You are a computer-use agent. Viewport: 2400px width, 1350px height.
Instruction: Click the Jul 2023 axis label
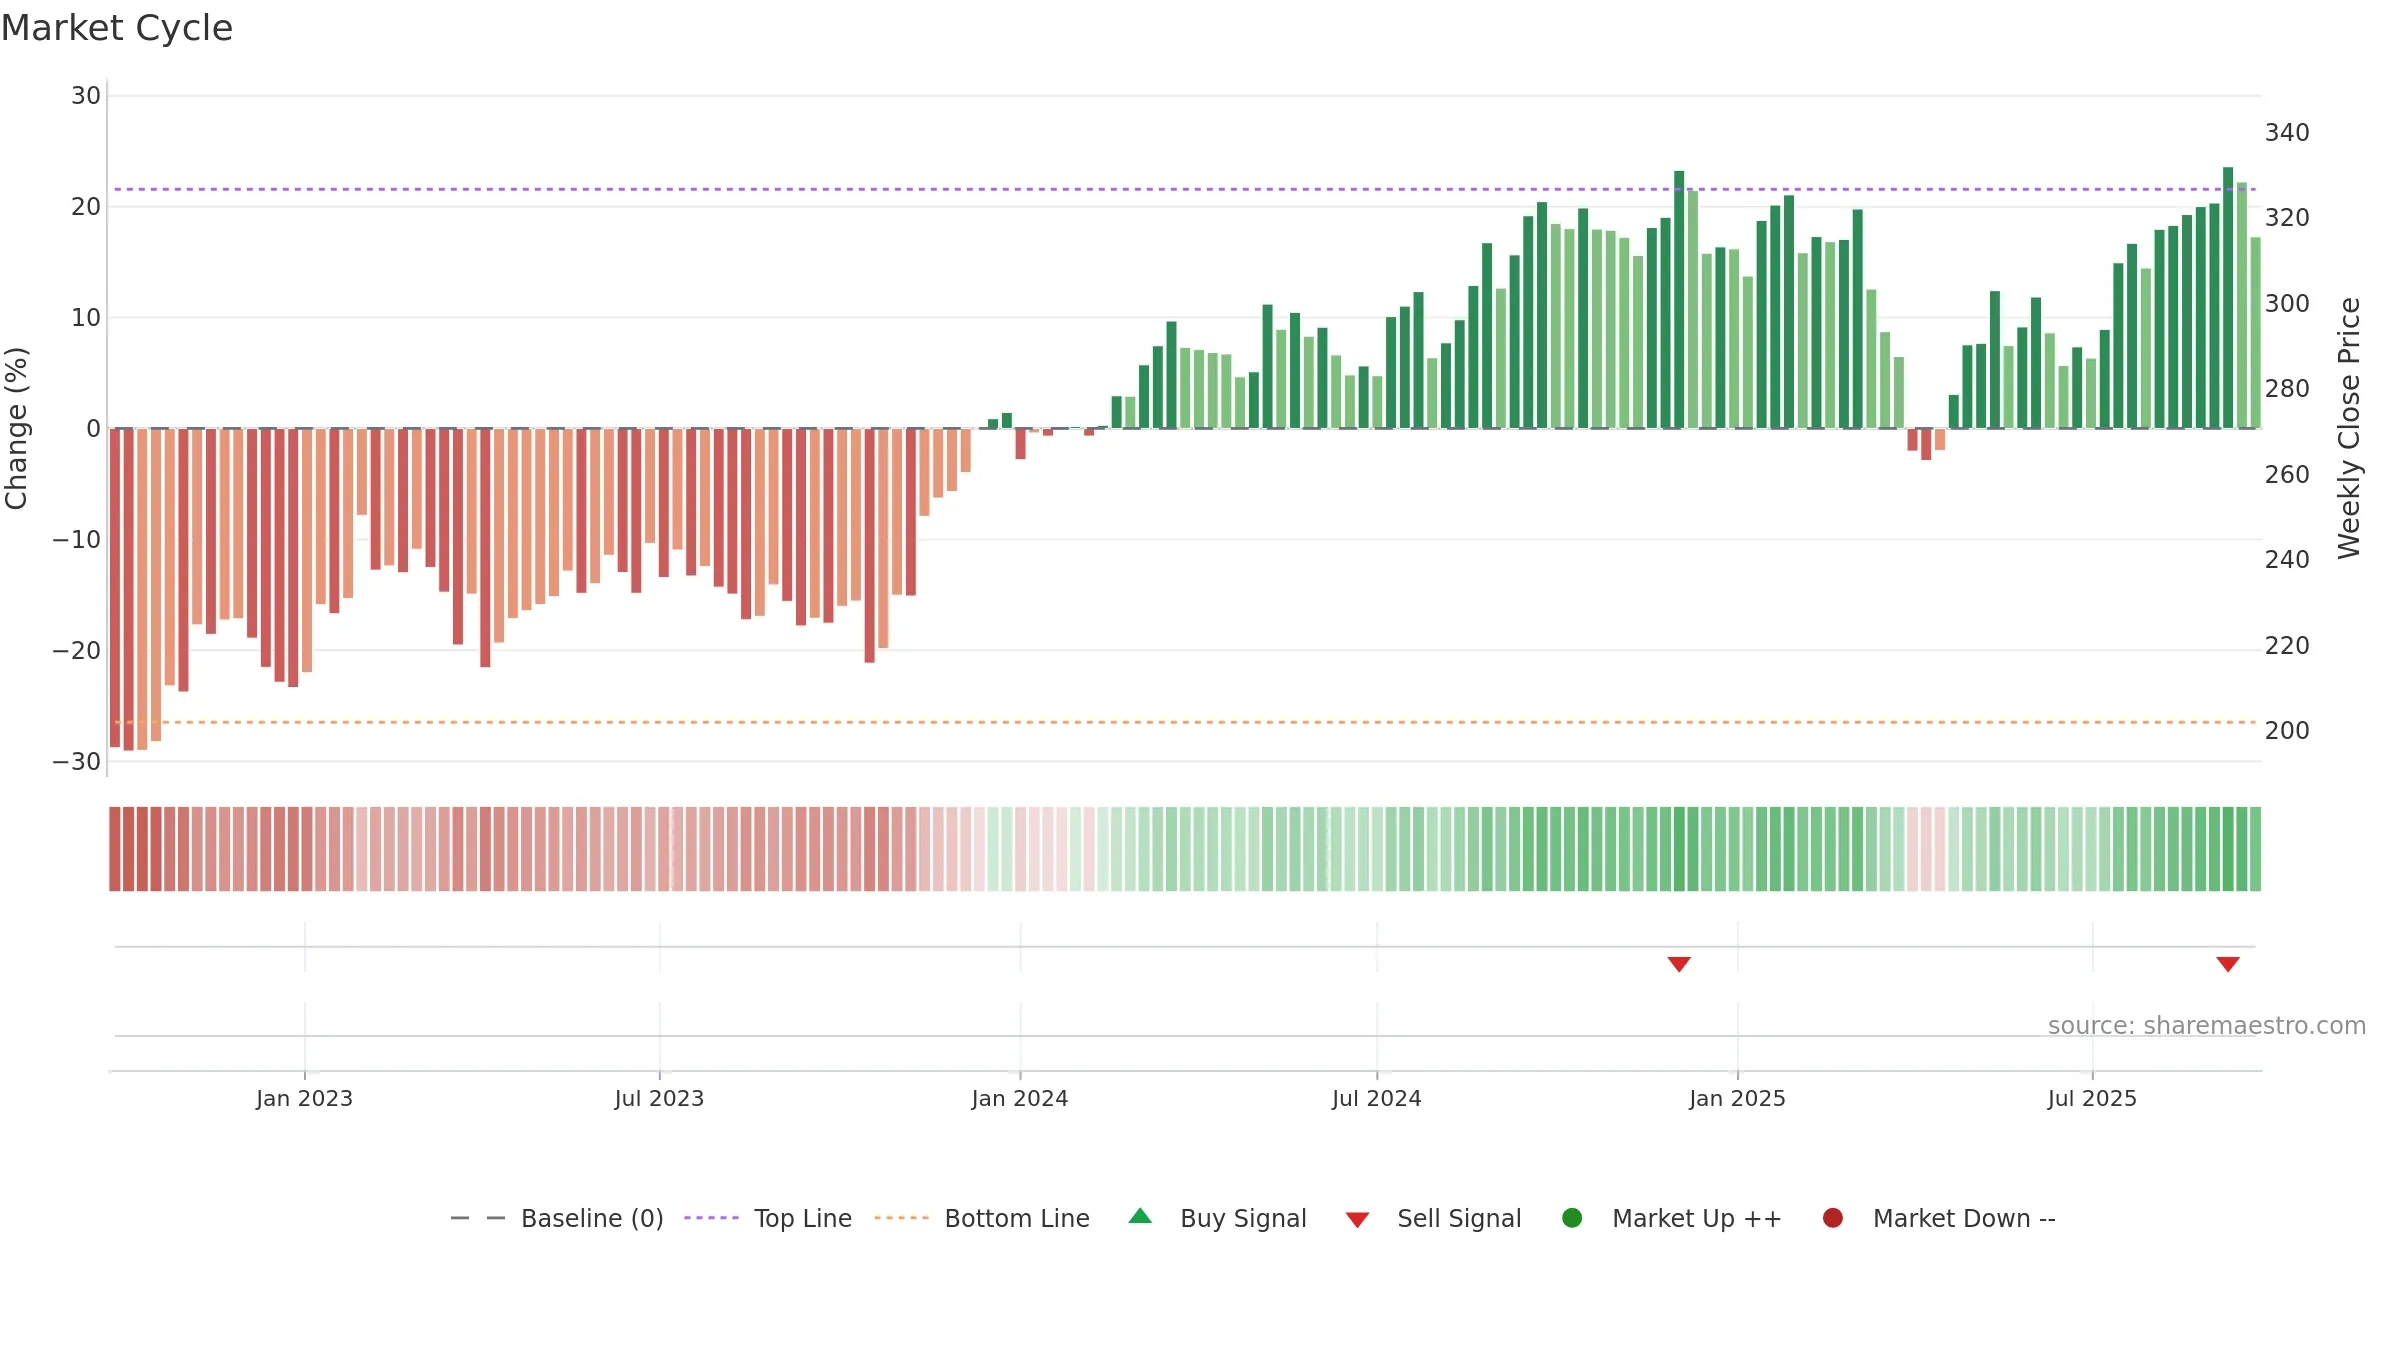click(659, 1099)
